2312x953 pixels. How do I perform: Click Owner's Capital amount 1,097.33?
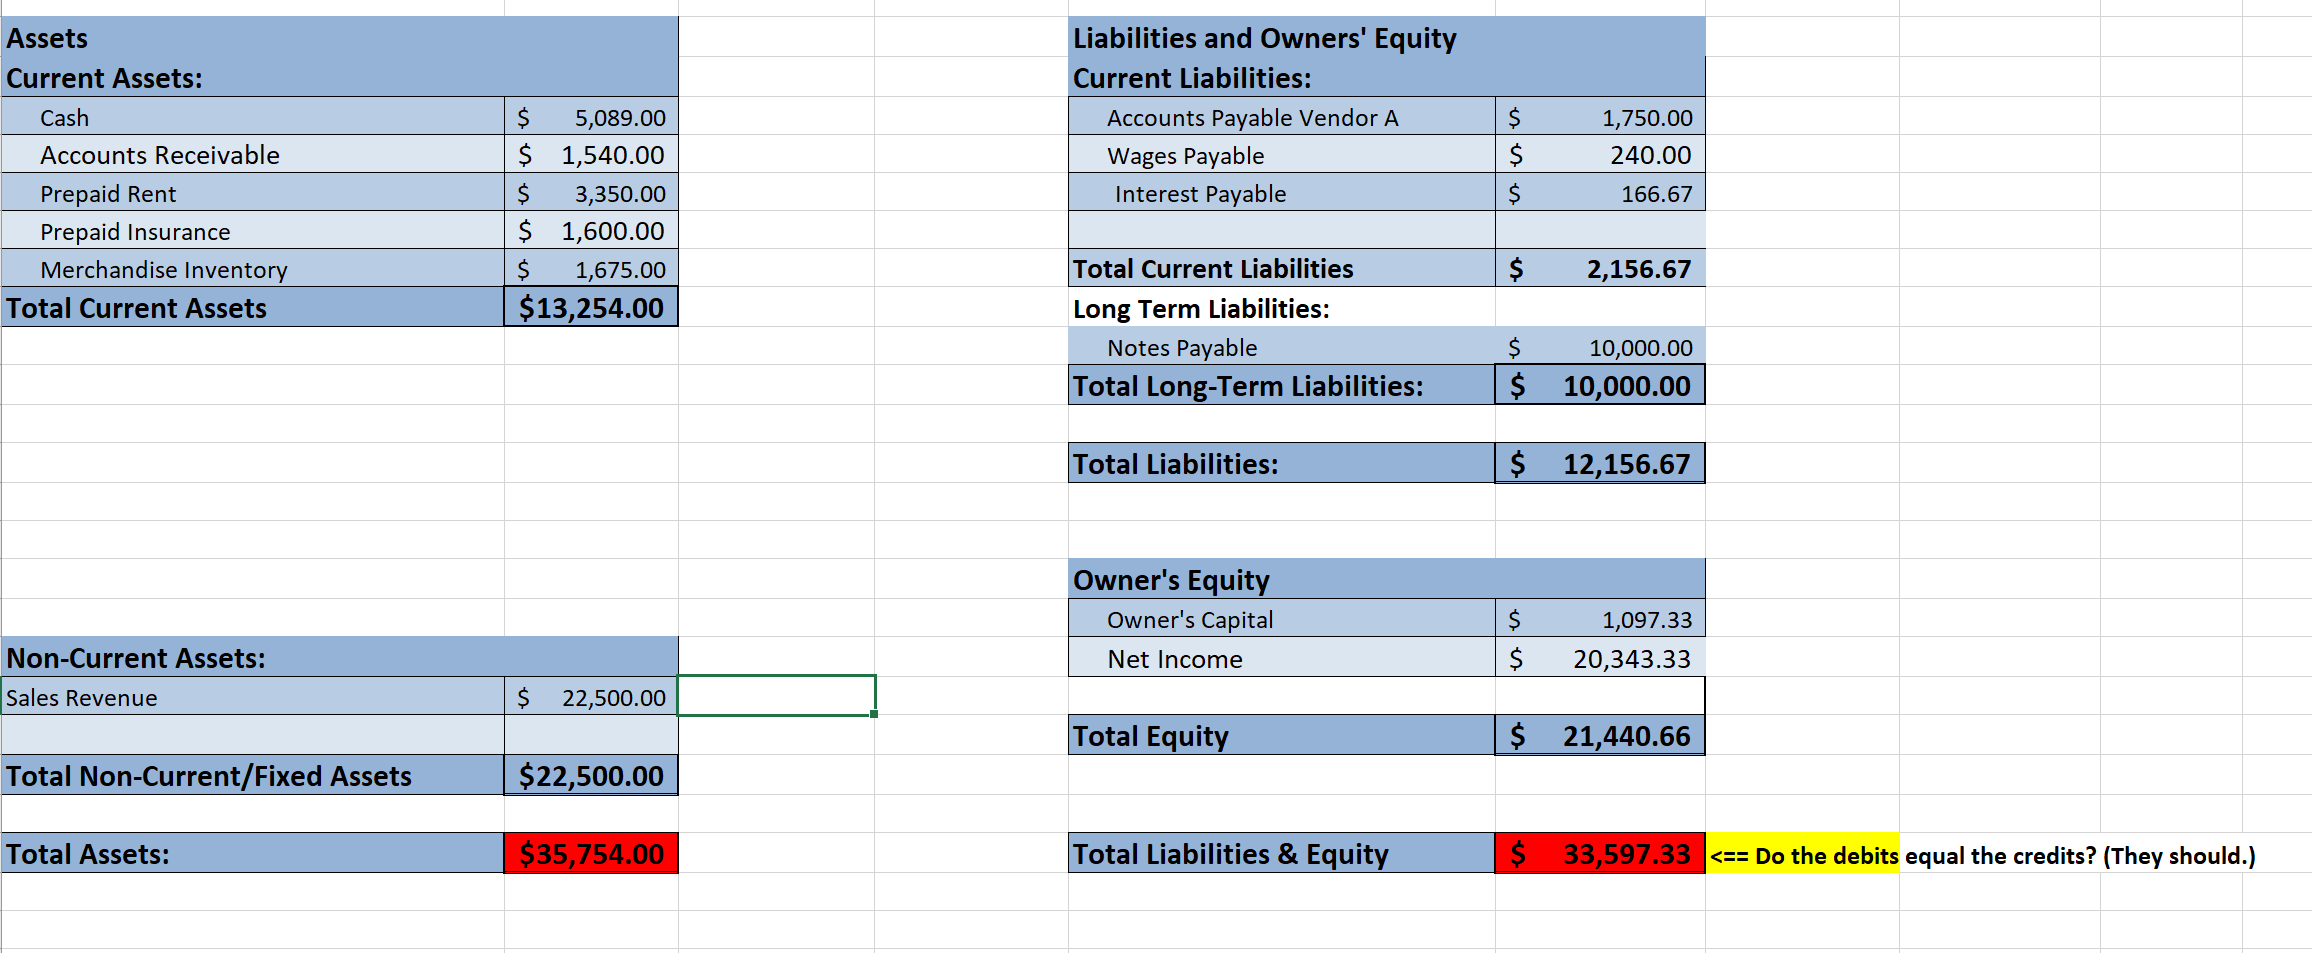(x=1600, y=619)
